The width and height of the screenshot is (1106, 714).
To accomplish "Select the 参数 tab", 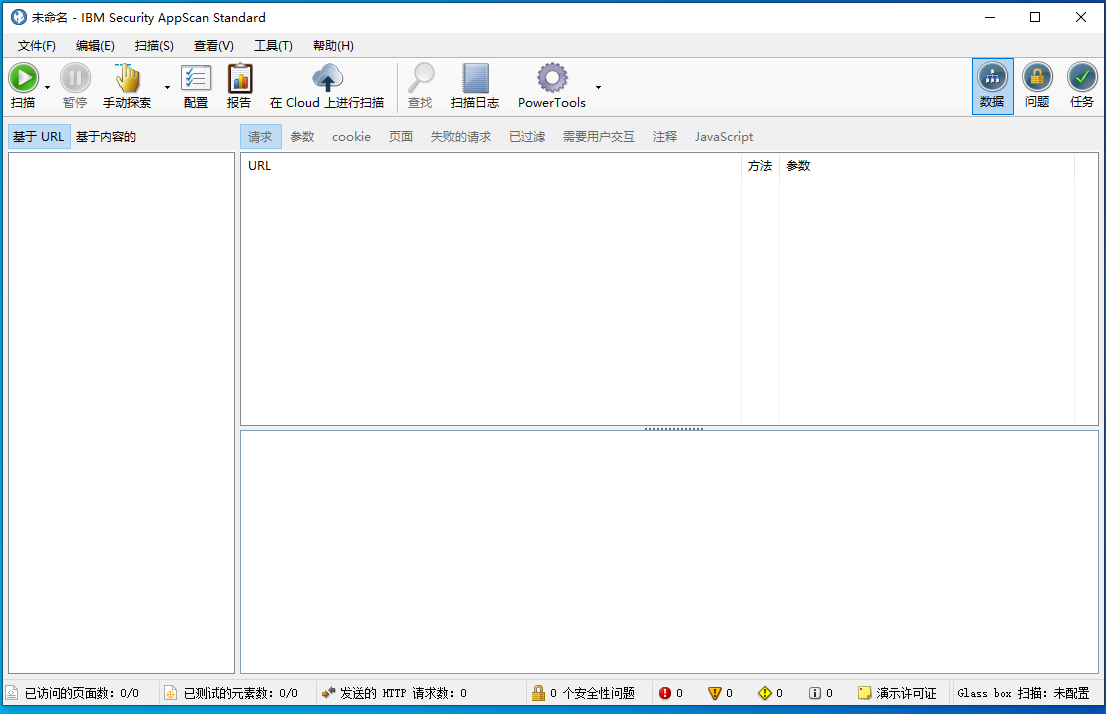I will (302, 137).
